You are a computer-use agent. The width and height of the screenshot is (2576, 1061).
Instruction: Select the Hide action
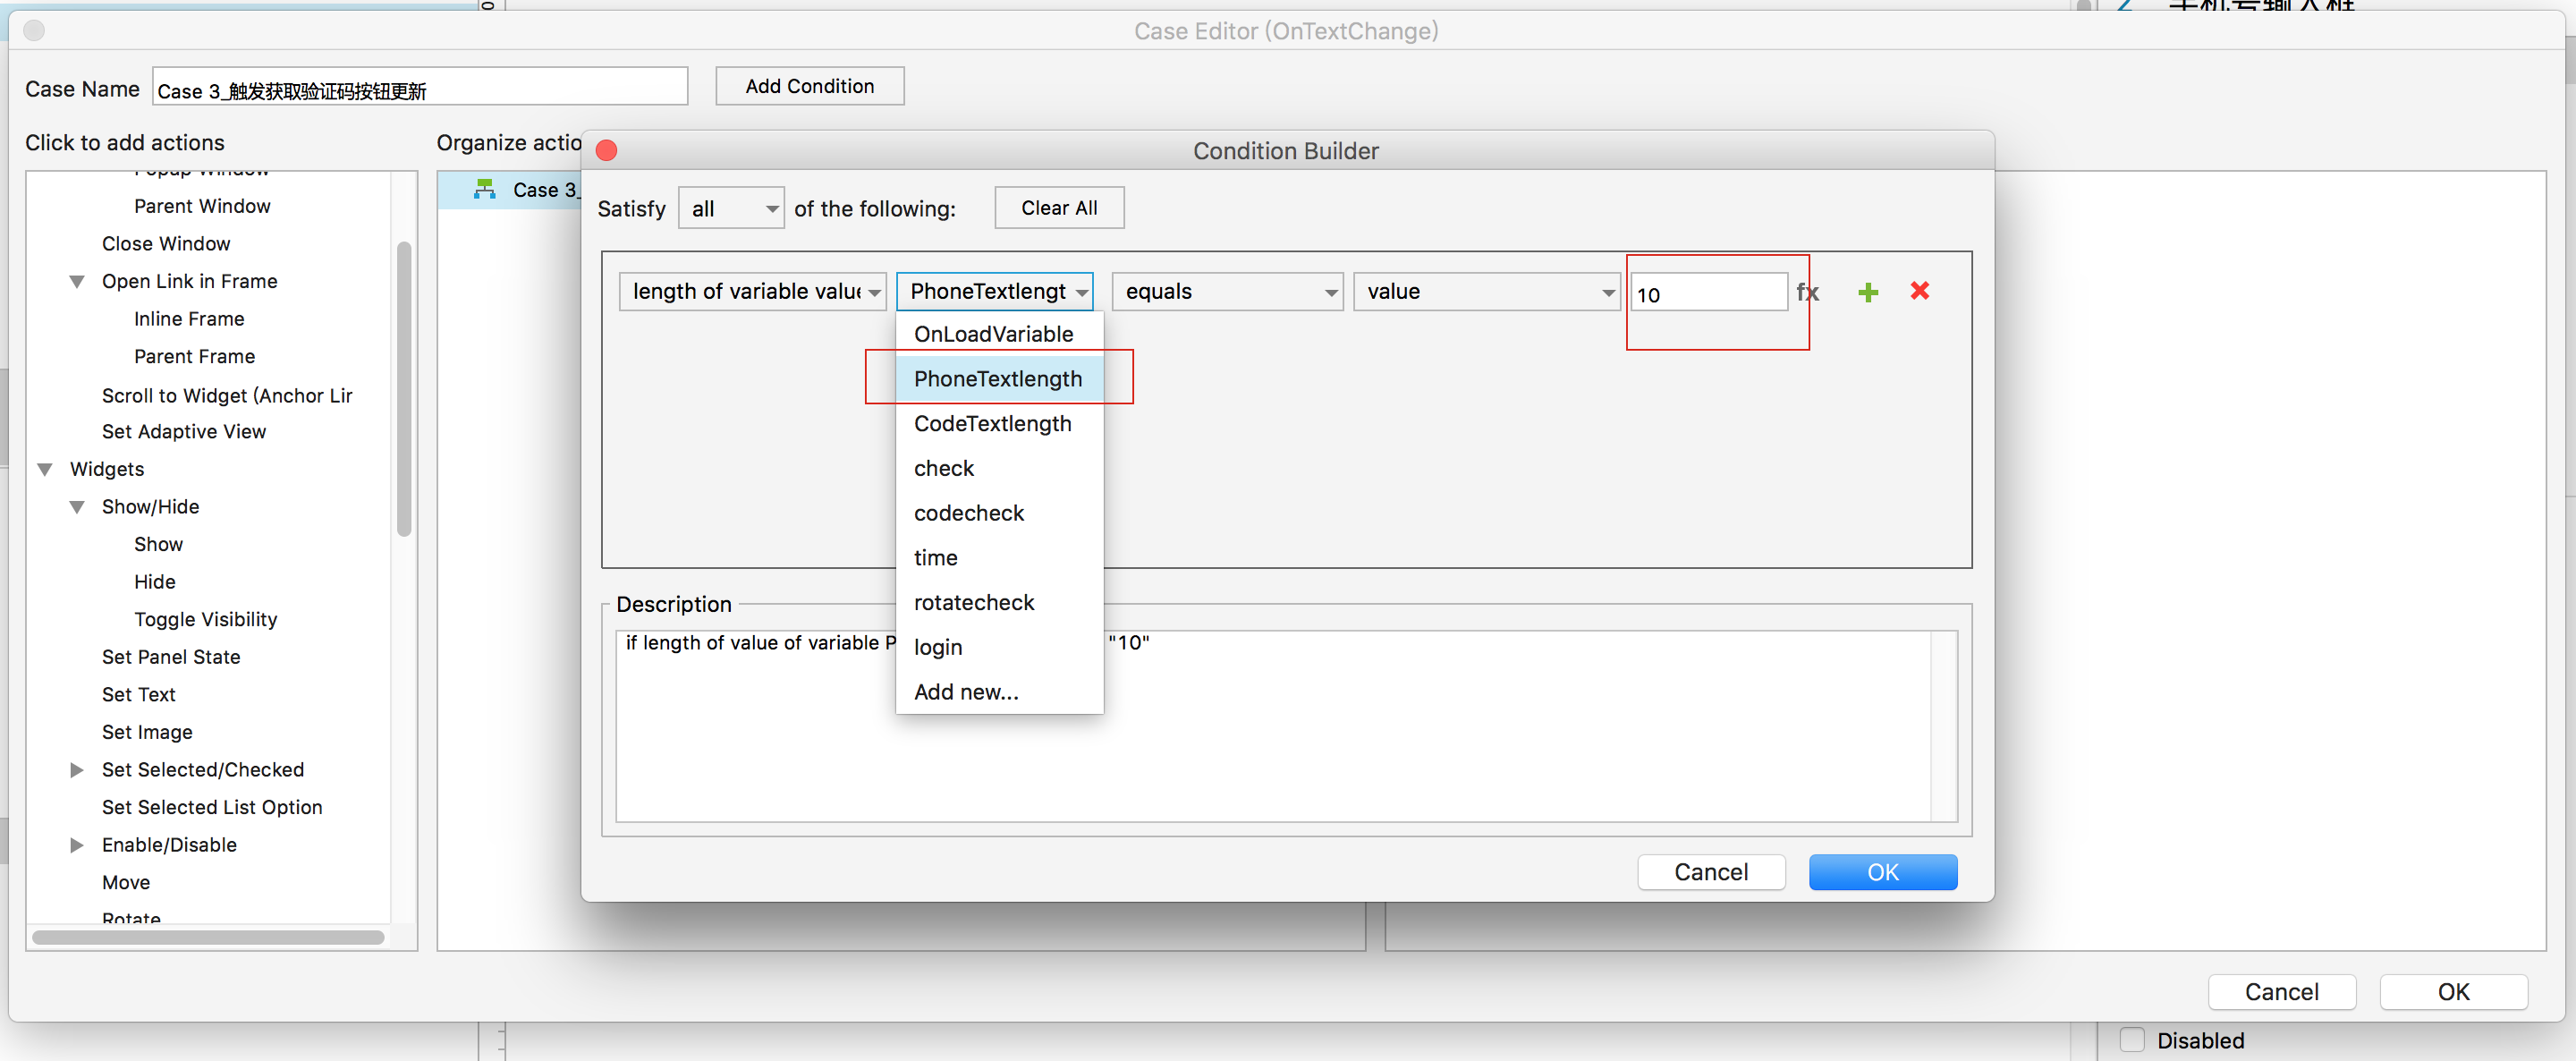155,582
